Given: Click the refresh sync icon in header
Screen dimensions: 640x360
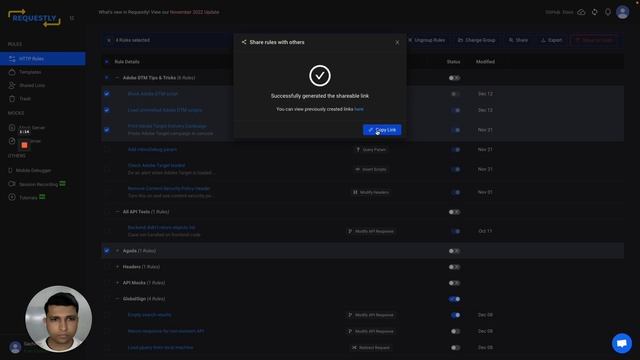Looking at the screenshot, I should click(595, 12).
